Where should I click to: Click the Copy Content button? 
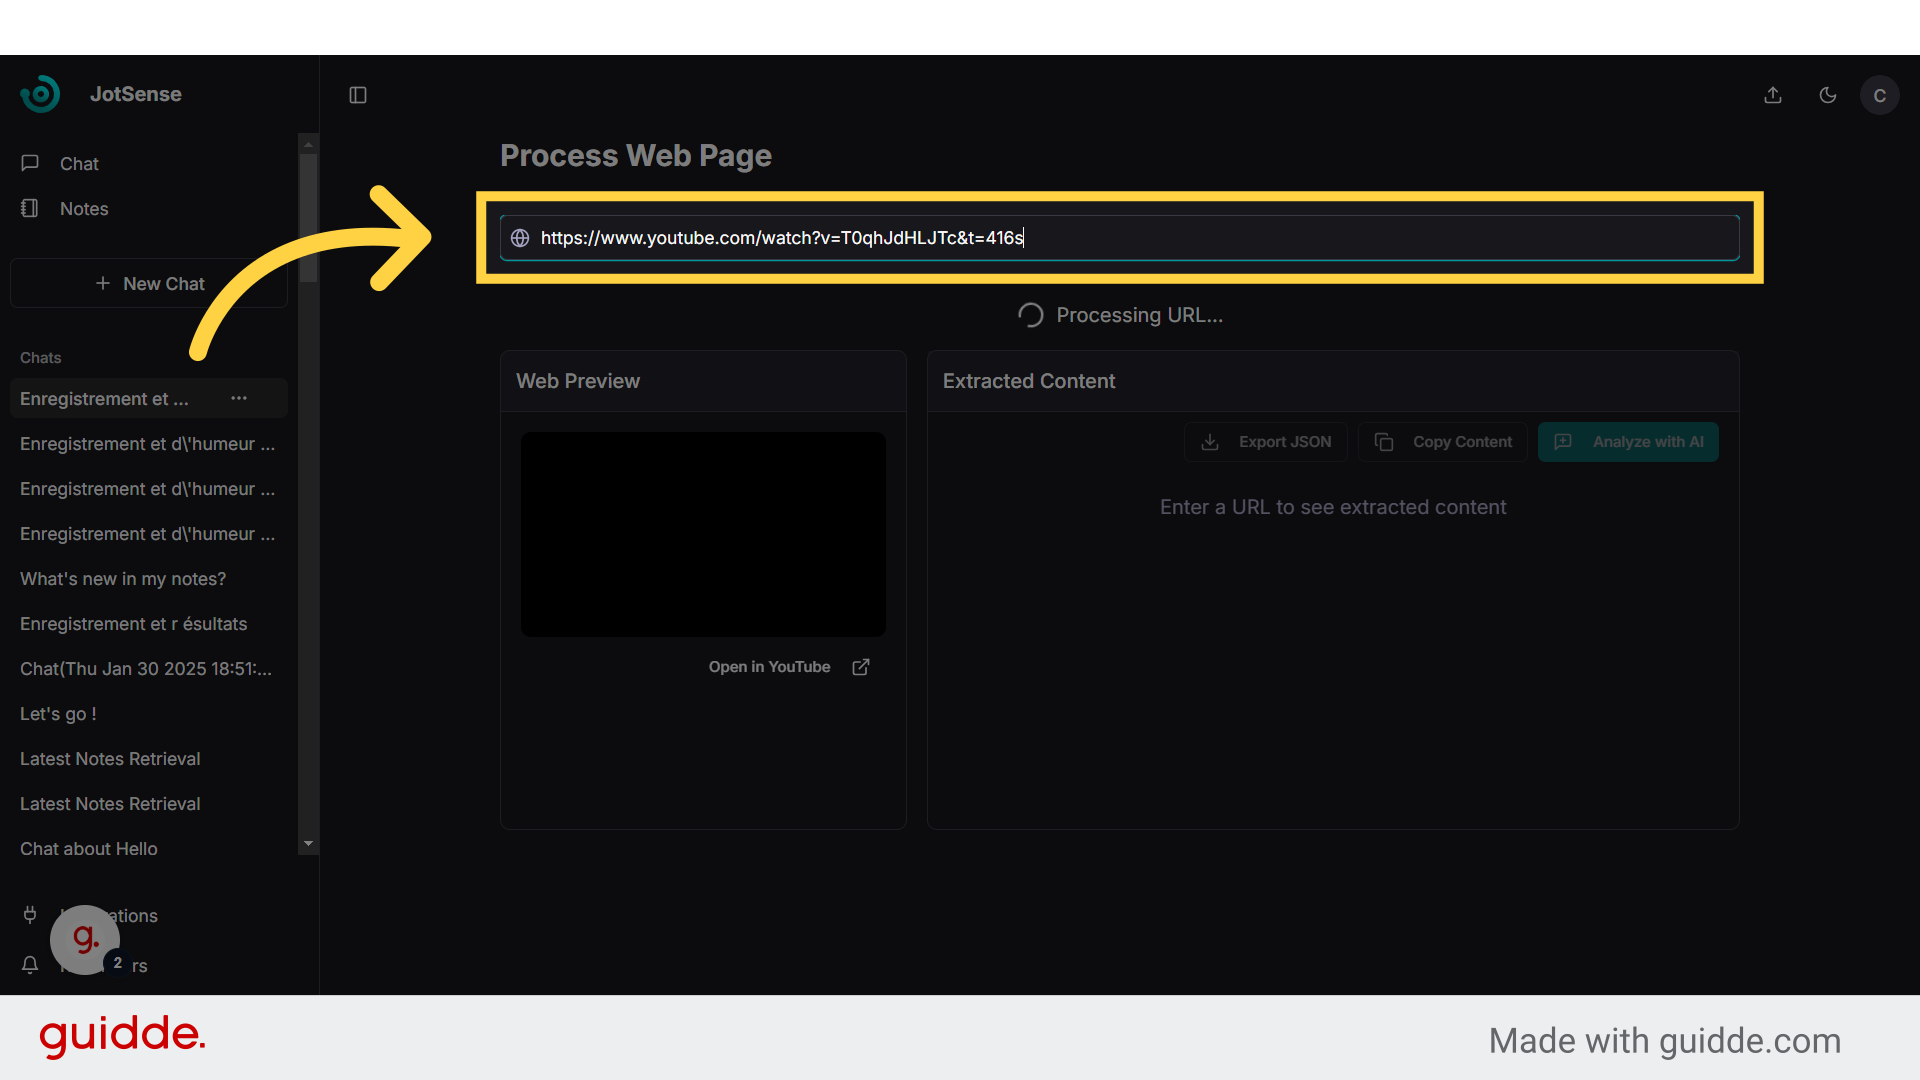[x=1443, y=442]
